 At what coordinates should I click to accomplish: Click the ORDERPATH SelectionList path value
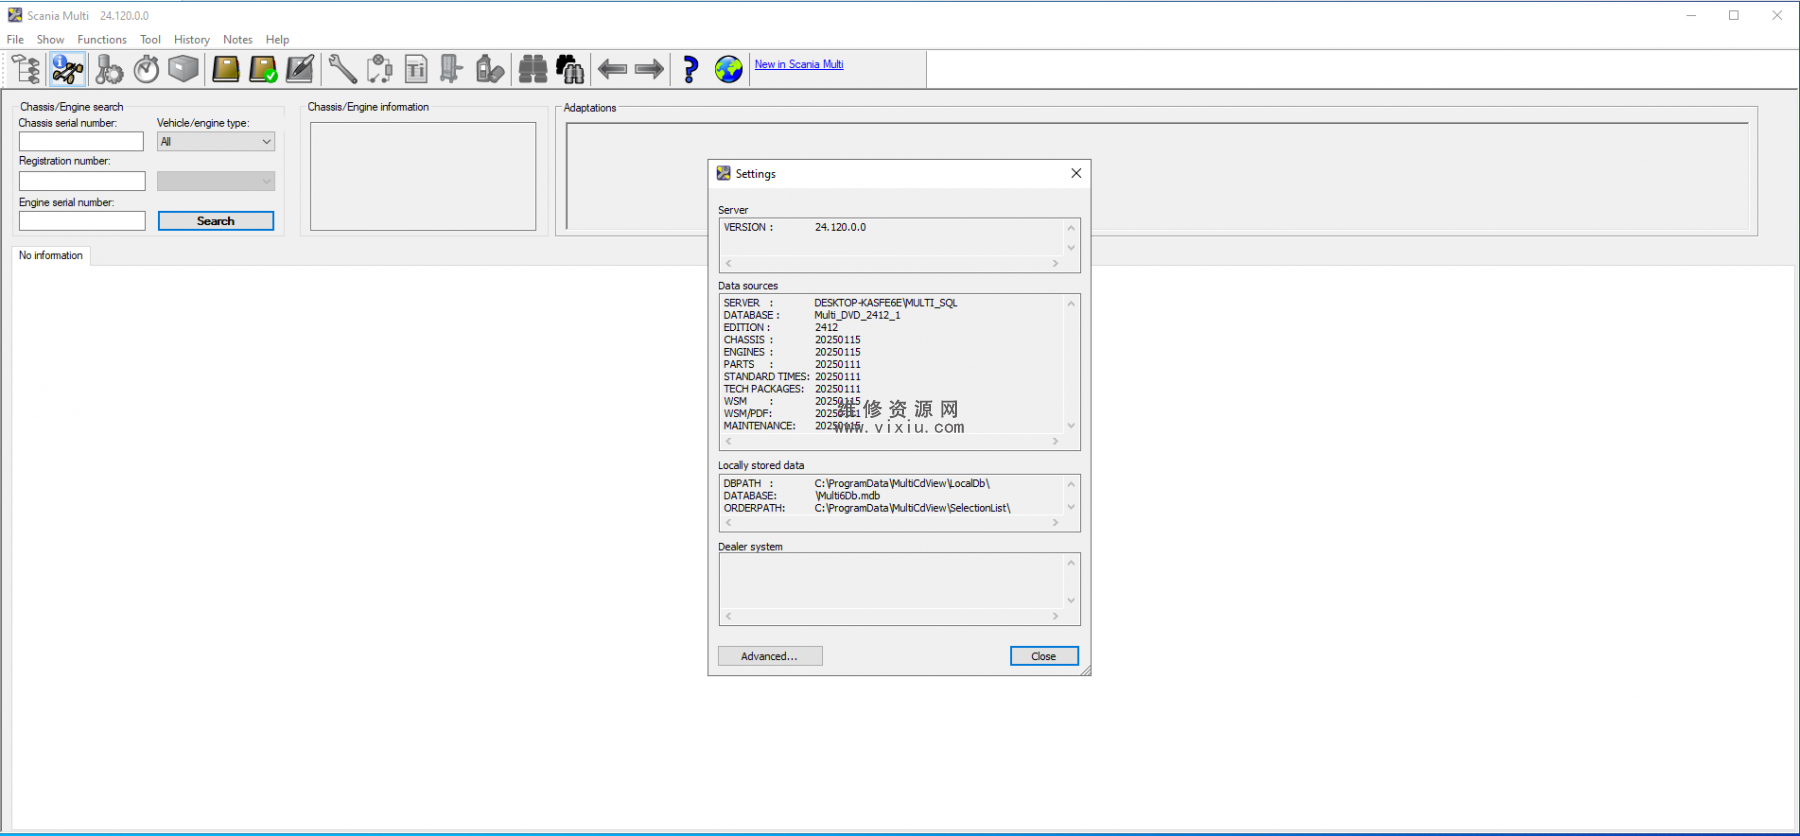point(913,509)
